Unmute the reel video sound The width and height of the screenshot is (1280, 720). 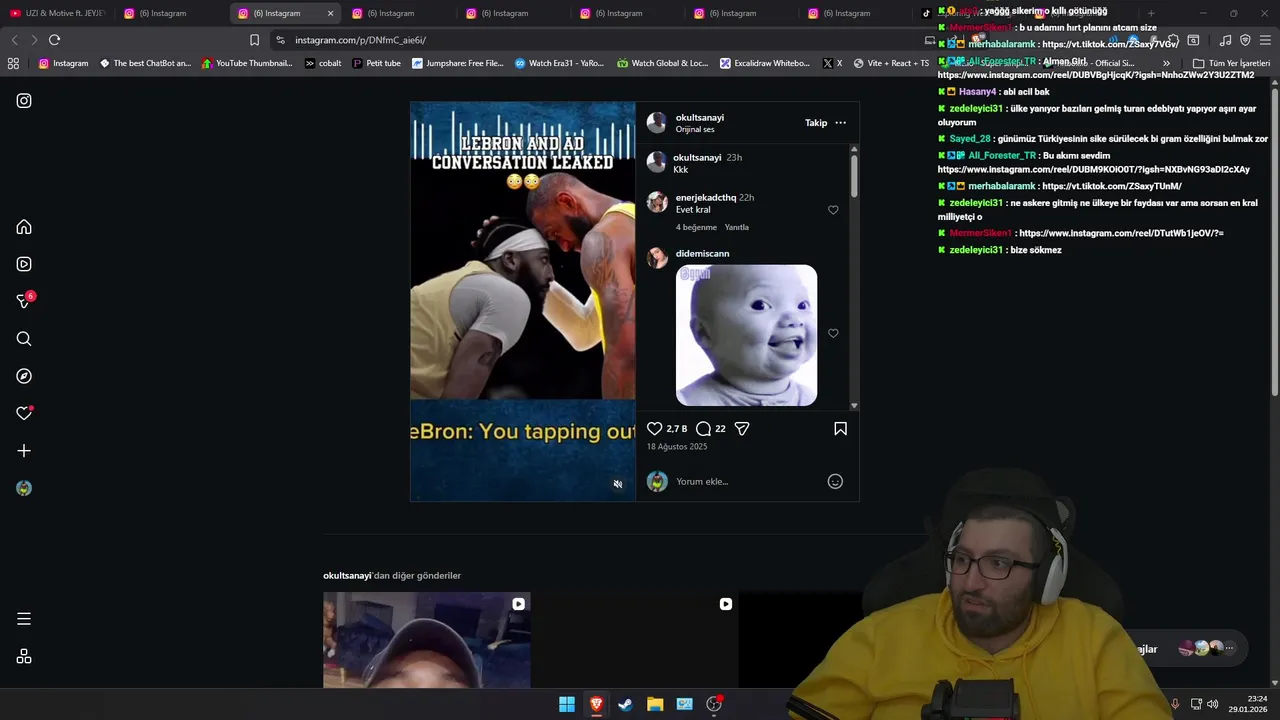[618, 484]
